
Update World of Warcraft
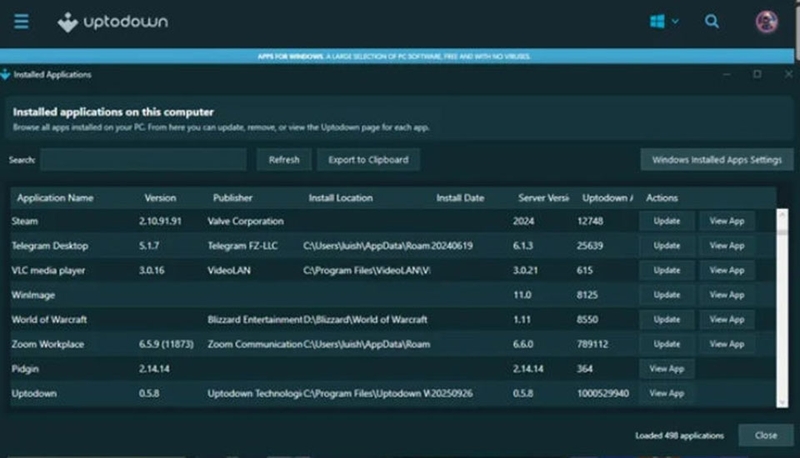coord(667,319)
